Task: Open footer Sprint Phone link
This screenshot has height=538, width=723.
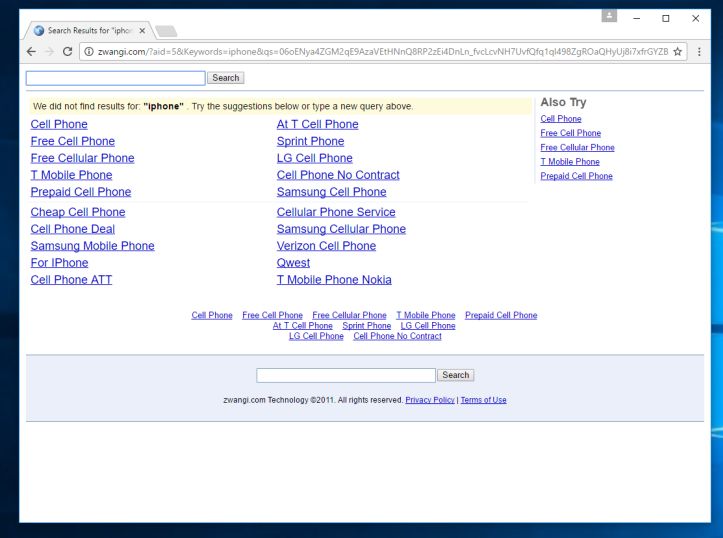Action: click(x=367, y=326)
